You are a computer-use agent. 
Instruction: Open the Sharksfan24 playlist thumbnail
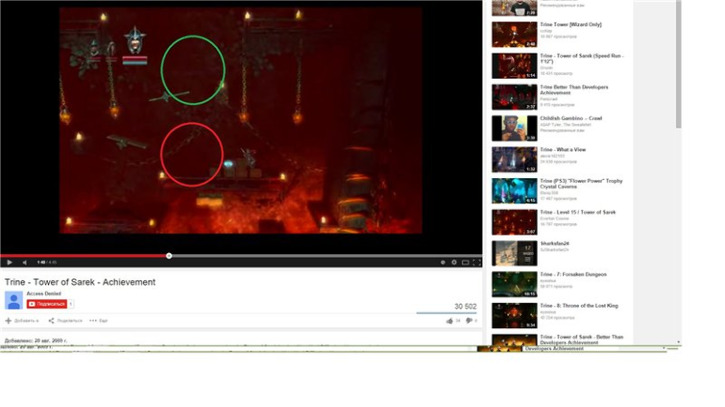pos(514,253)
